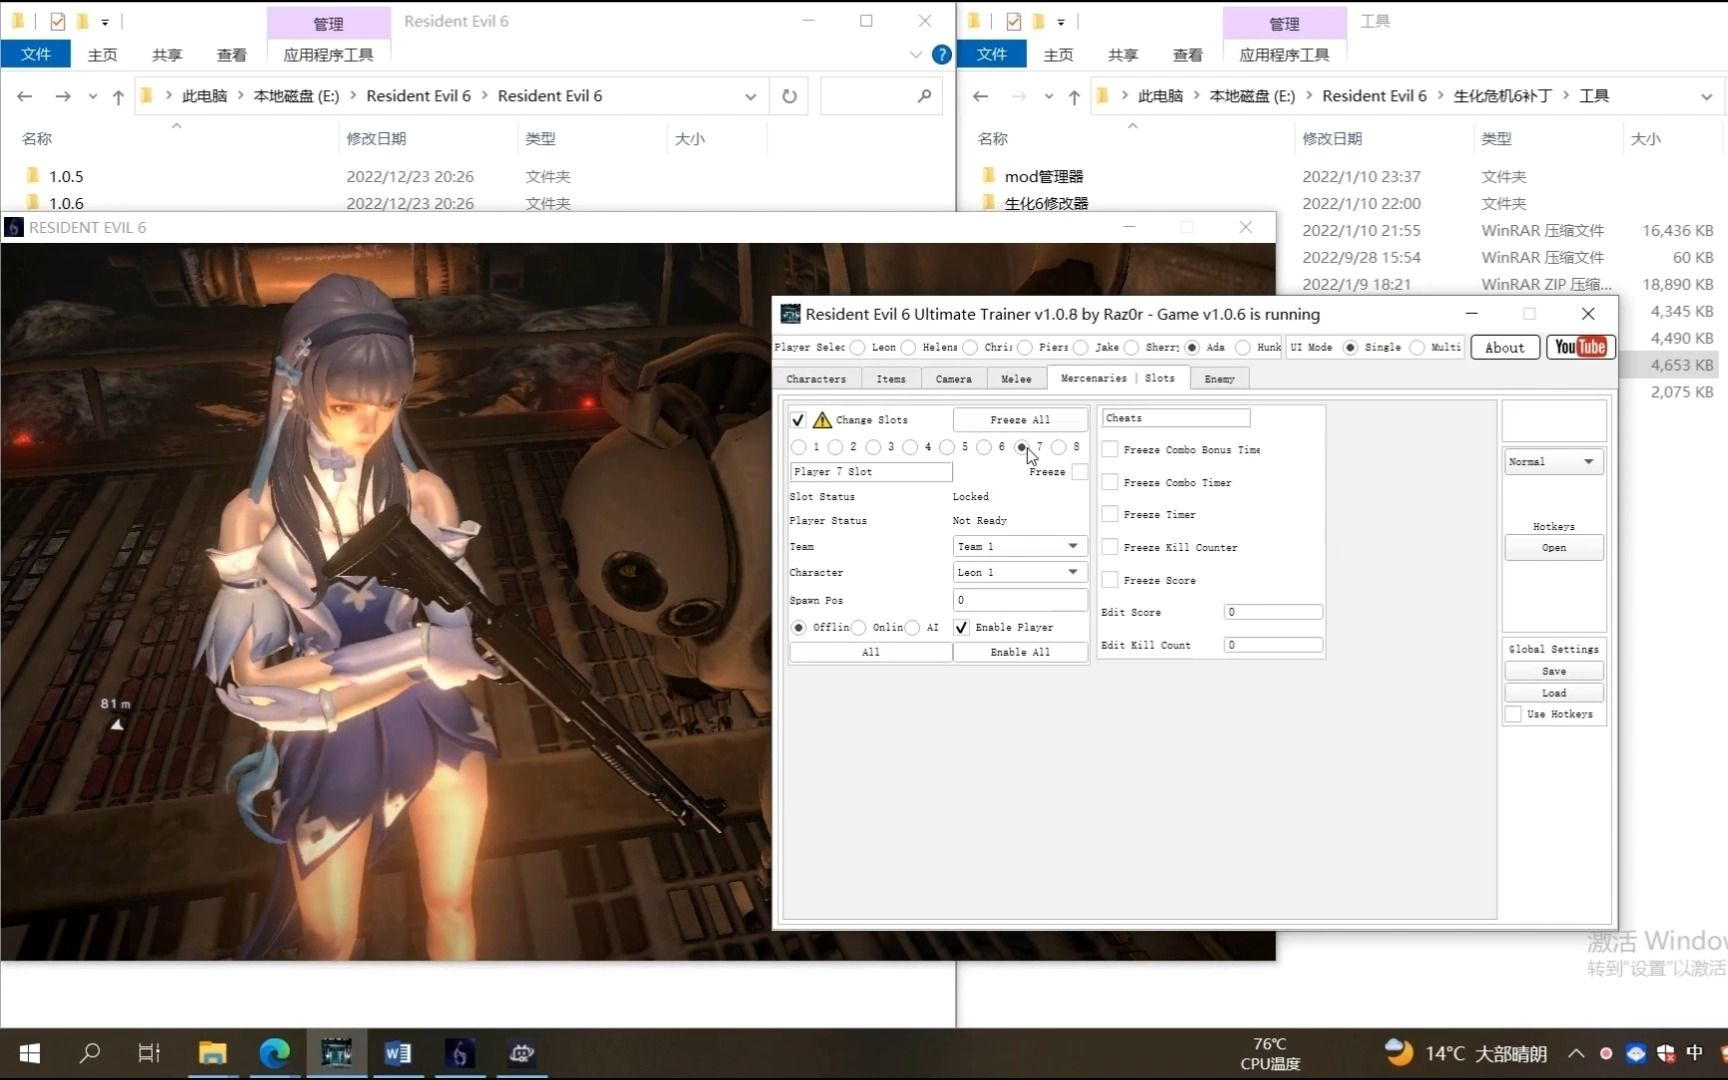Click the Resident Evil 6 game window icon

coord(14,228)
